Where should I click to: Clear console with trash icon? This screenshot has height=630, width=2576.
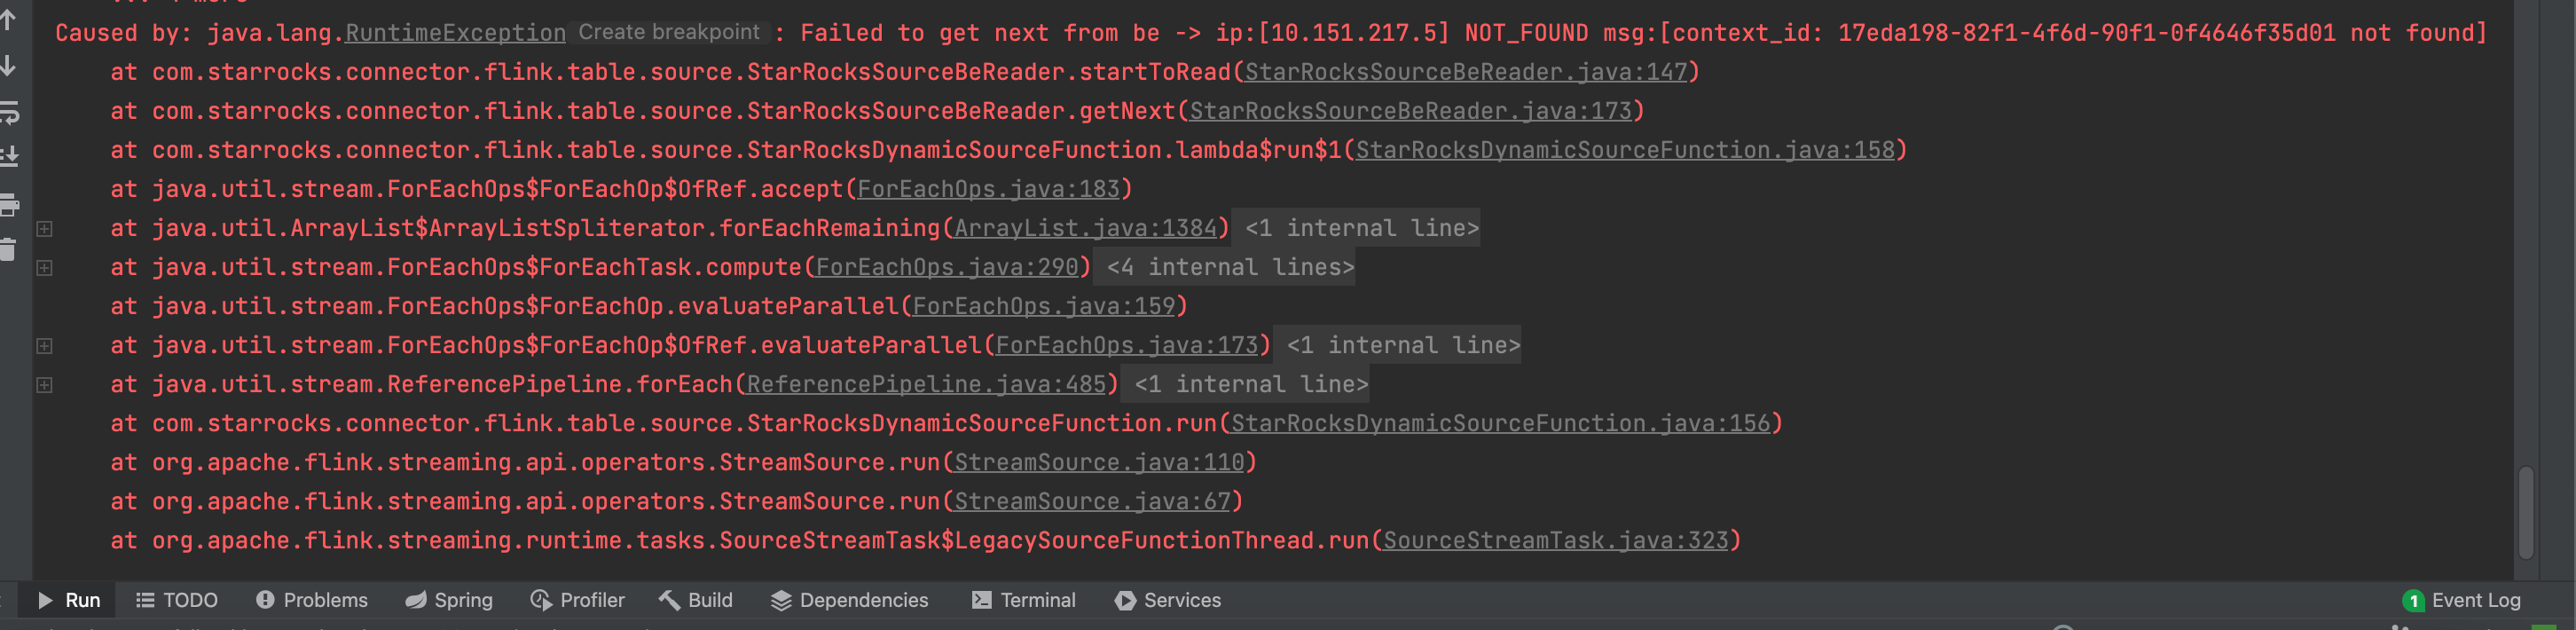click(x=8, y=249)
